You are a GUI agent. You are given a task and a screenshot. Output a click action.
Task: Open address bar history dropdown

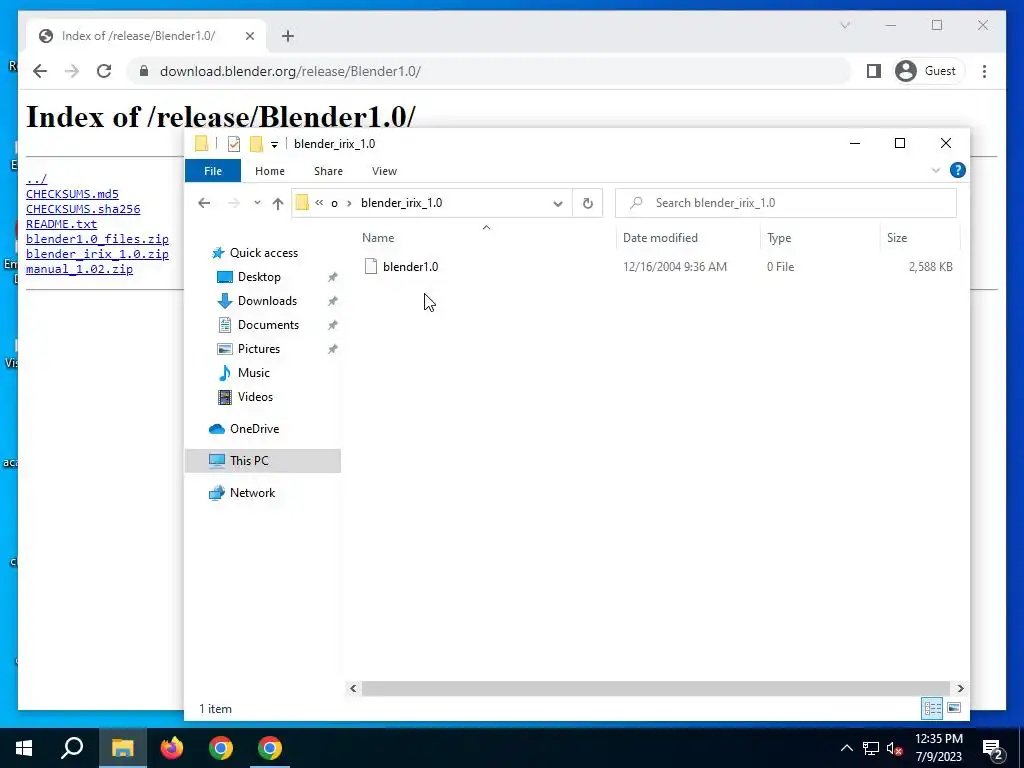558,203
